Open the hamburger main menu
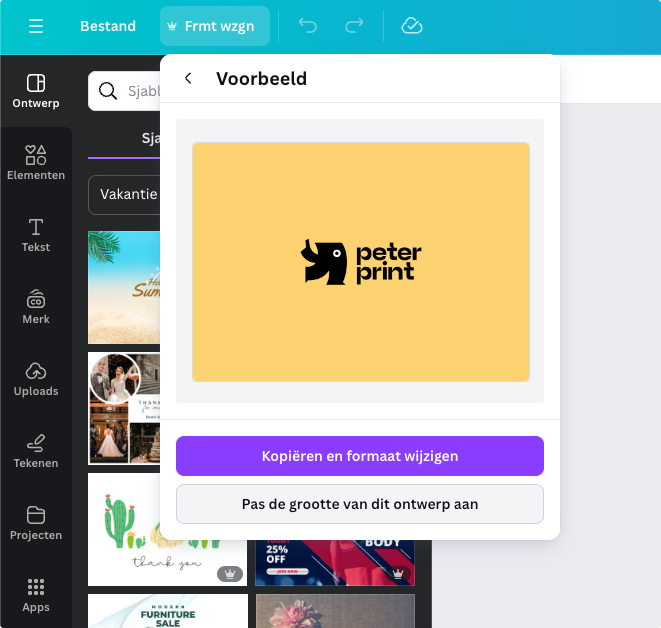 click(x=36, y=26)
